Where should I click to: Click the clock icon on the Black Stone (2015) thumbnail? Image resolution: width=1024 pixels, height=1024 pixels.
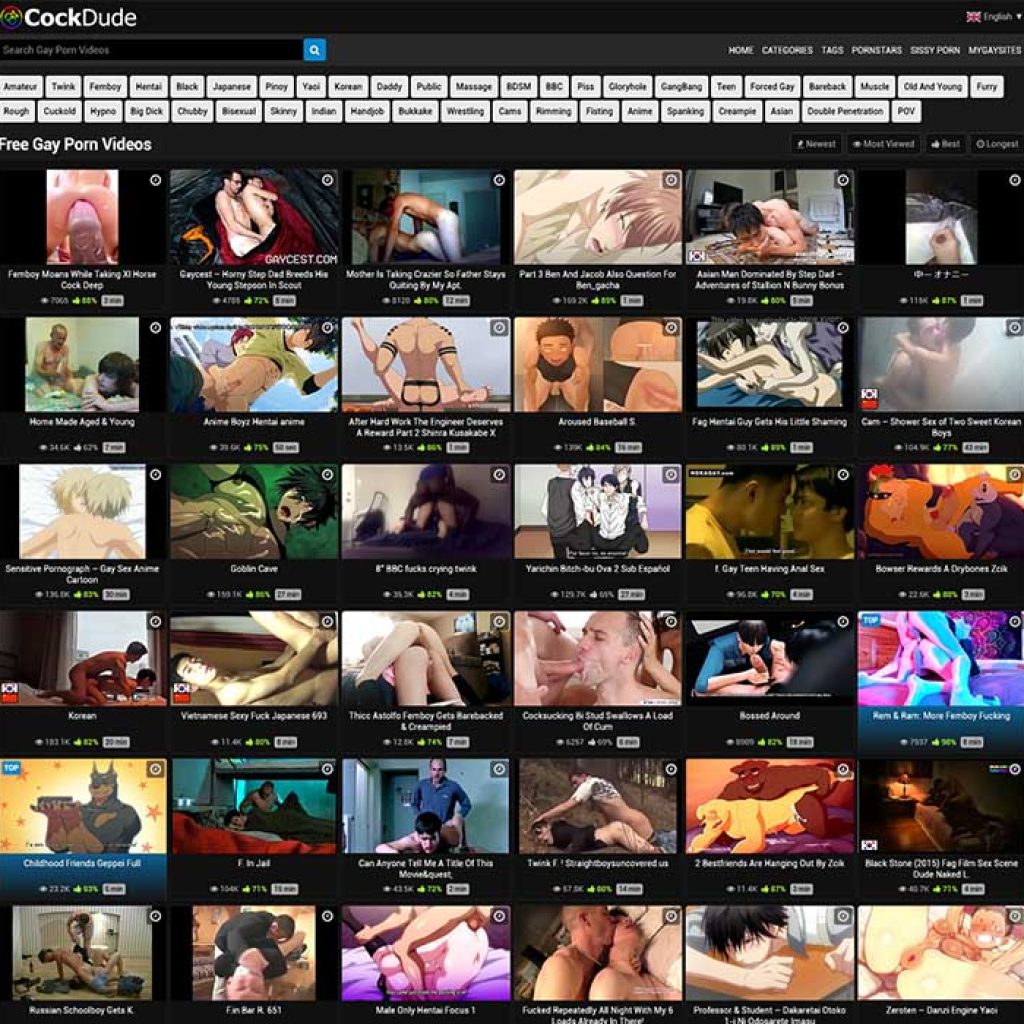(1015, 769)
